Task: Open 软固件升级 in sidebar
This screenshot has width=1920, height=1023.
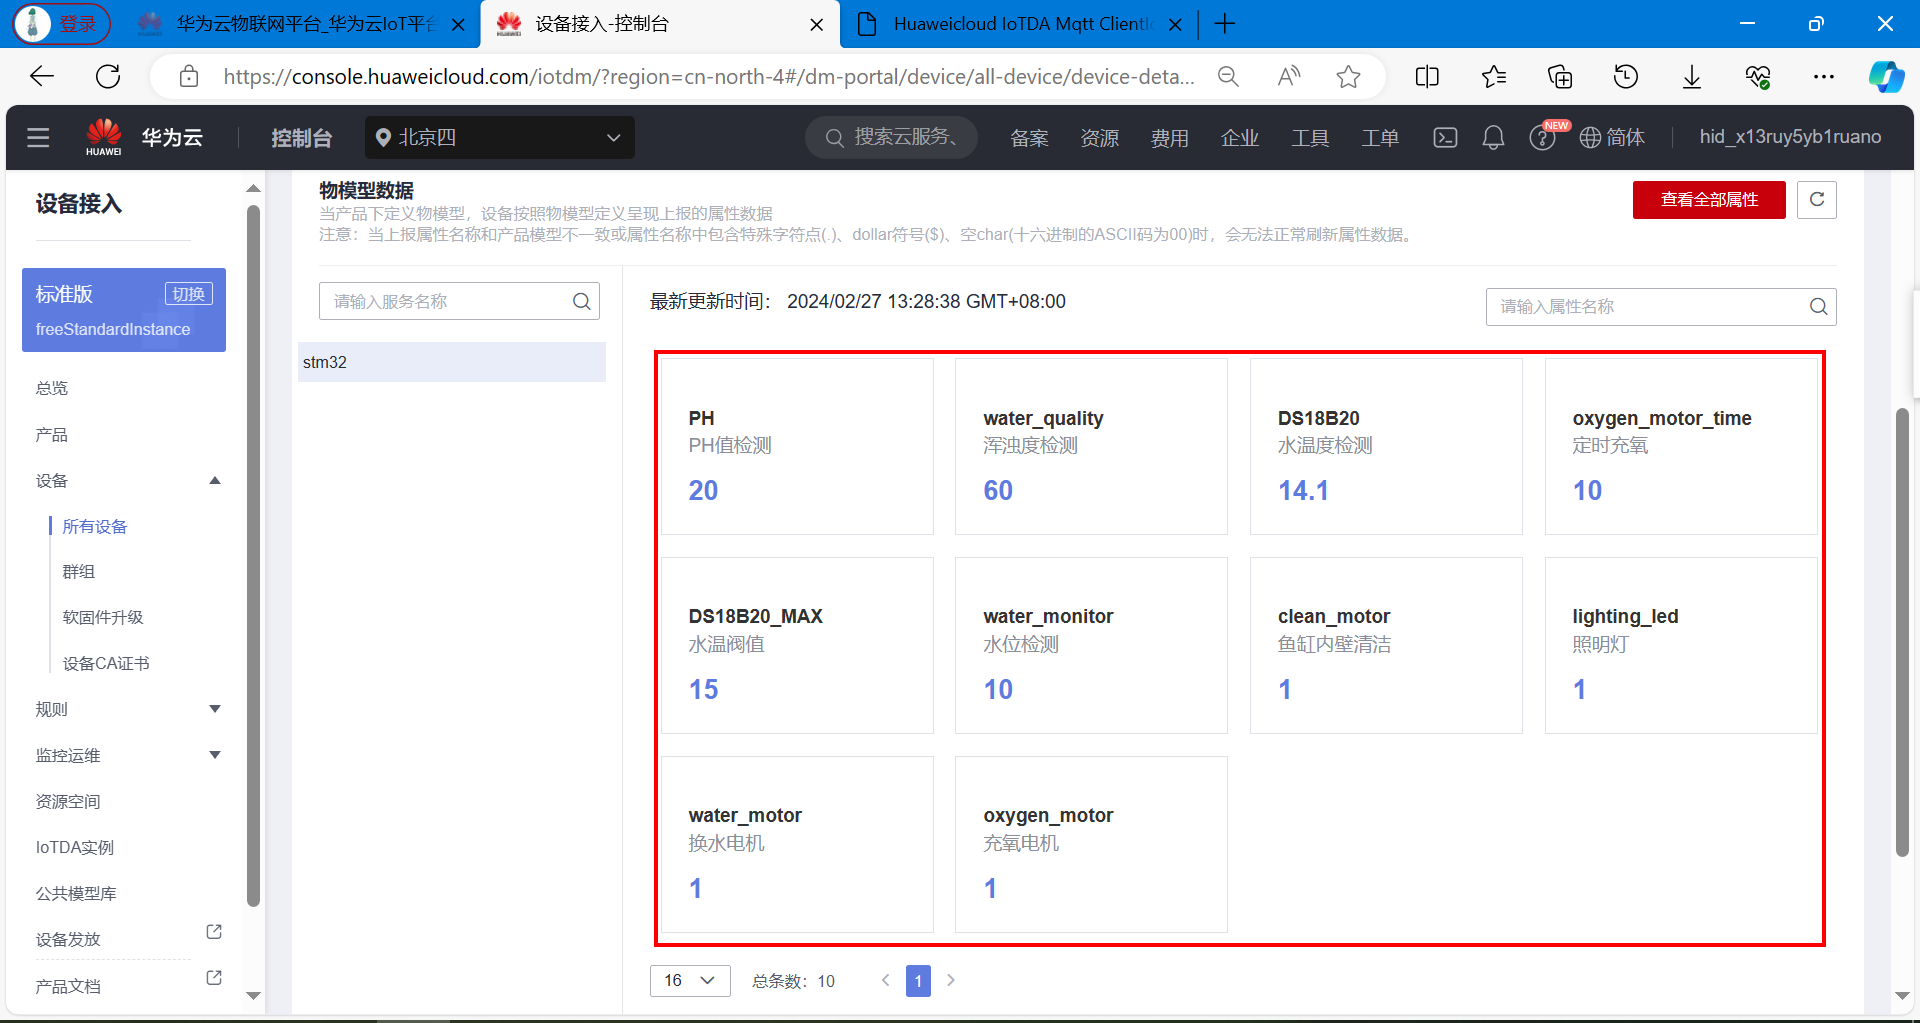Action: click(103, 618)
